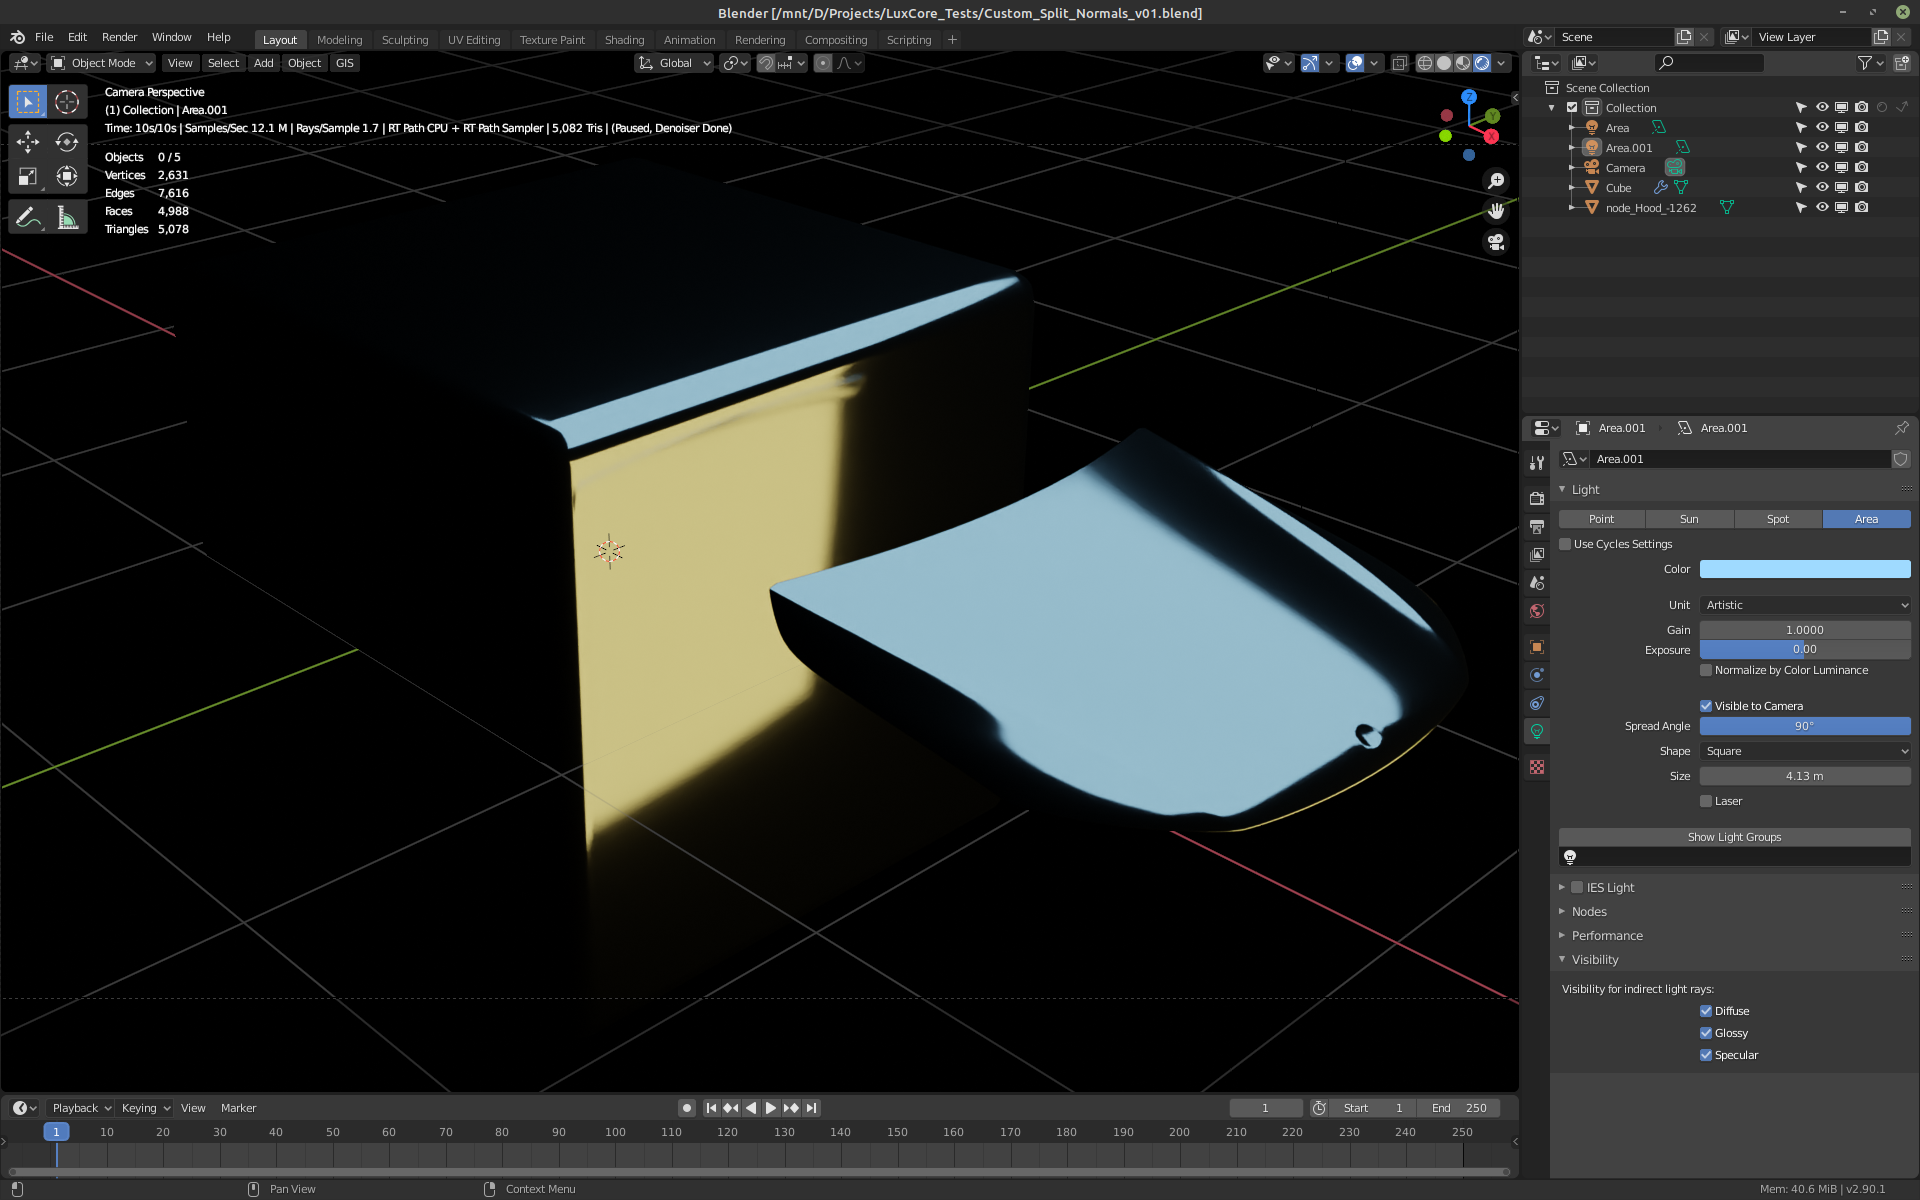Select the Scale tool
This screenshot has height=1200, width=1920.
[28, 177]
